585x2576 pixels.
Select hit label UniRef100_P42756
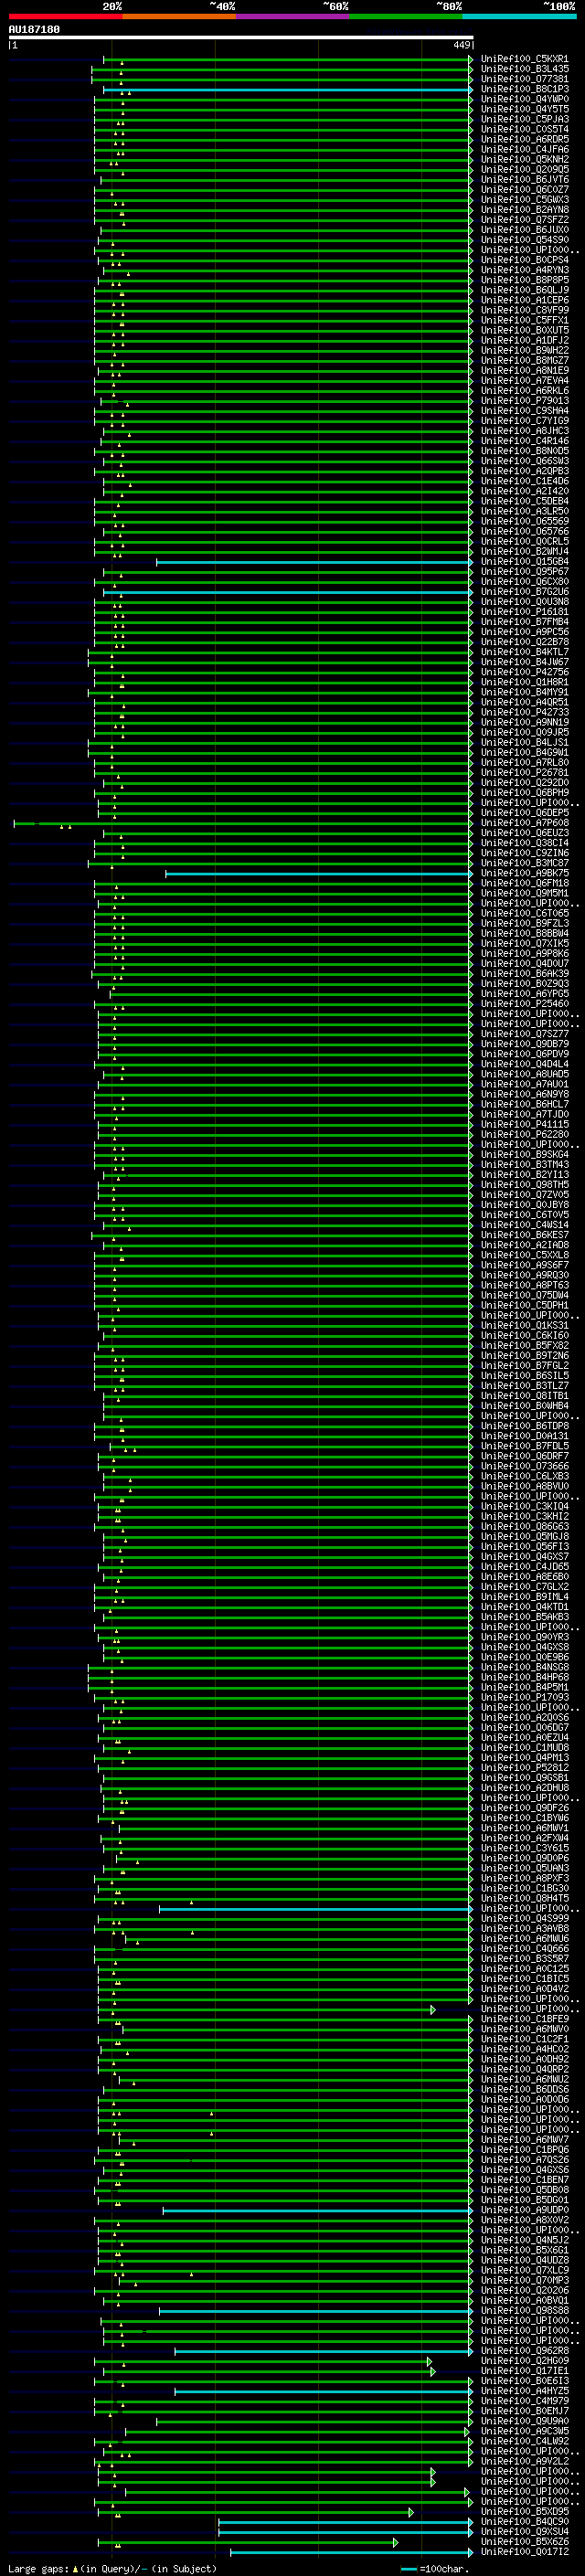[x=524, y=672]
